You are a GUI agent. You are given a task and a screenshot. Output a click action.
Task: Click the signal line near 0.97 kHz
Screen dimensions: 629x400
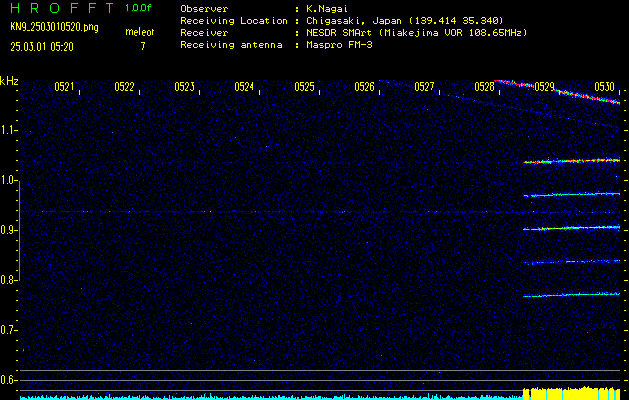click(x=572, y=195)
